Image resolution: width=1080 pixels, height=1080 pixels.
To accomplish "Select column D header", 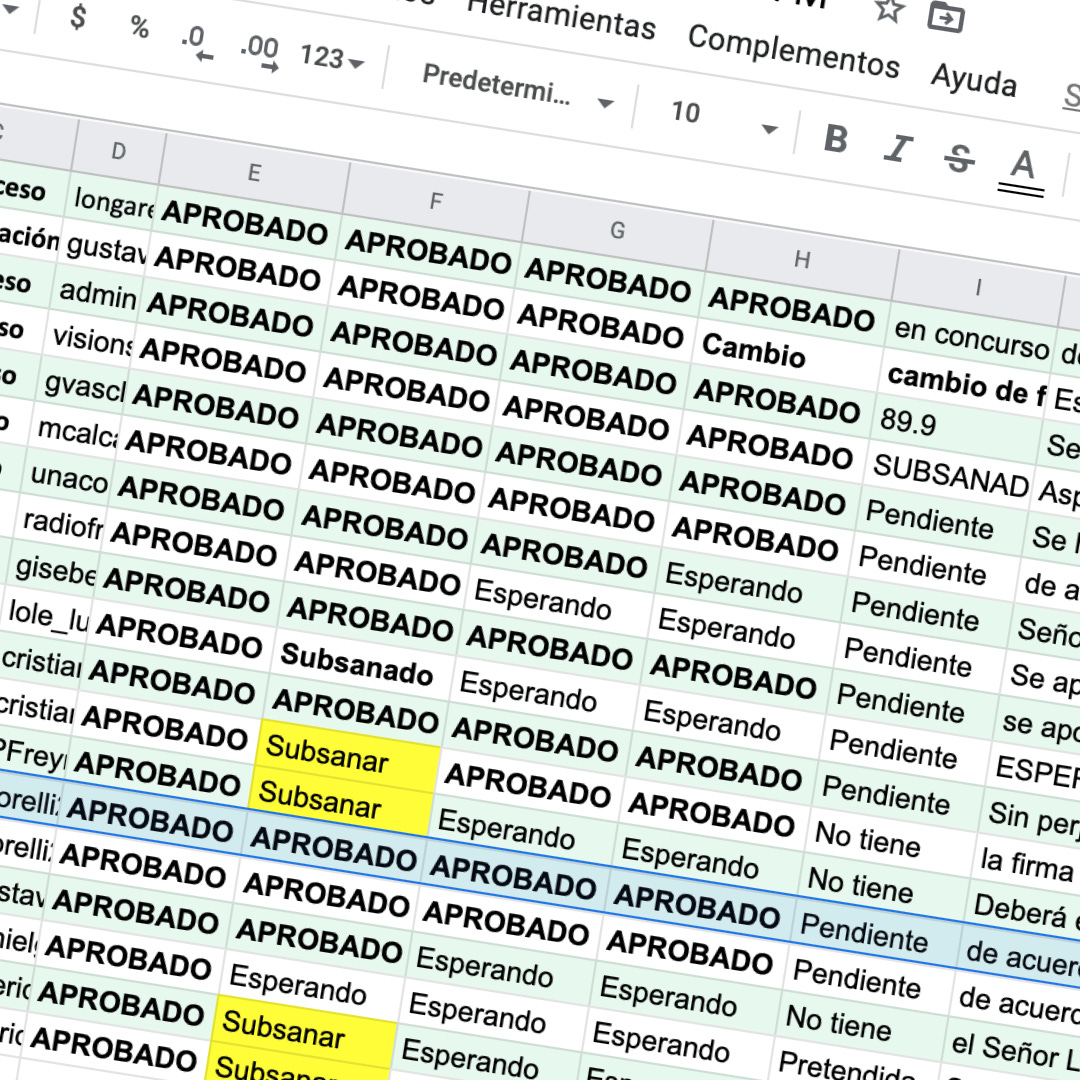I will [x=118, y=150].
